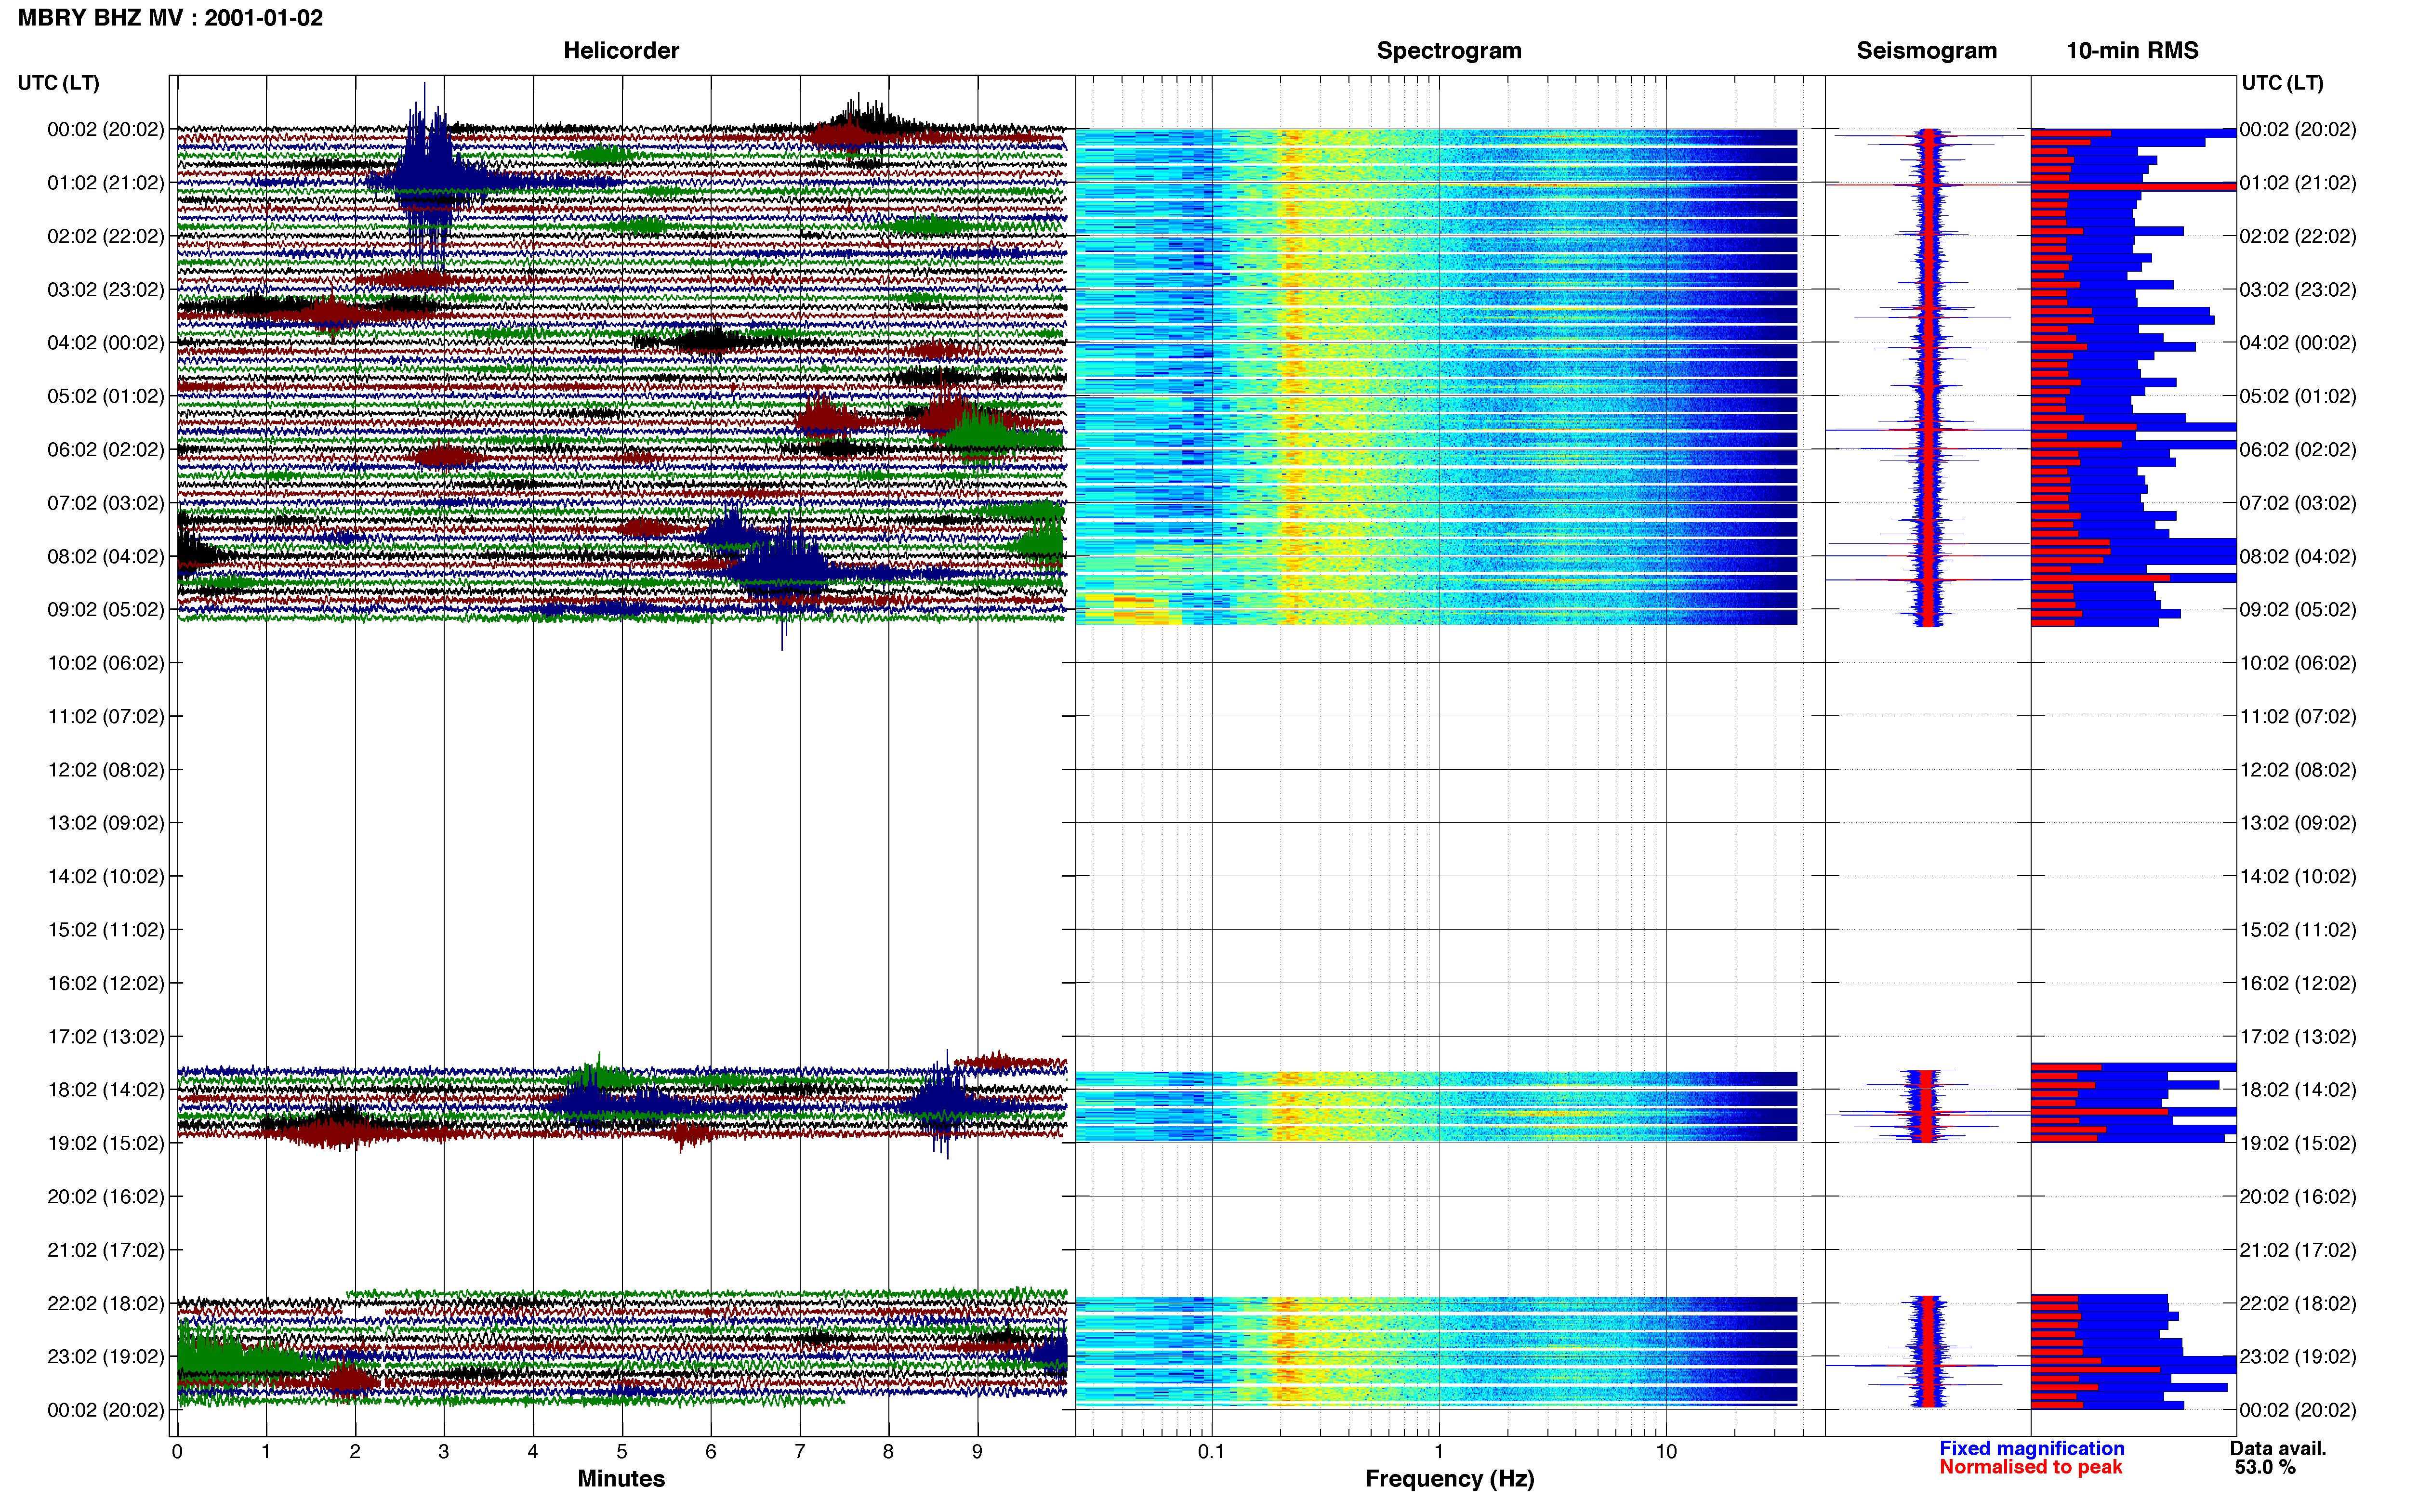
Task: Click the frequency tick label '1'
Action: 1439,1452
